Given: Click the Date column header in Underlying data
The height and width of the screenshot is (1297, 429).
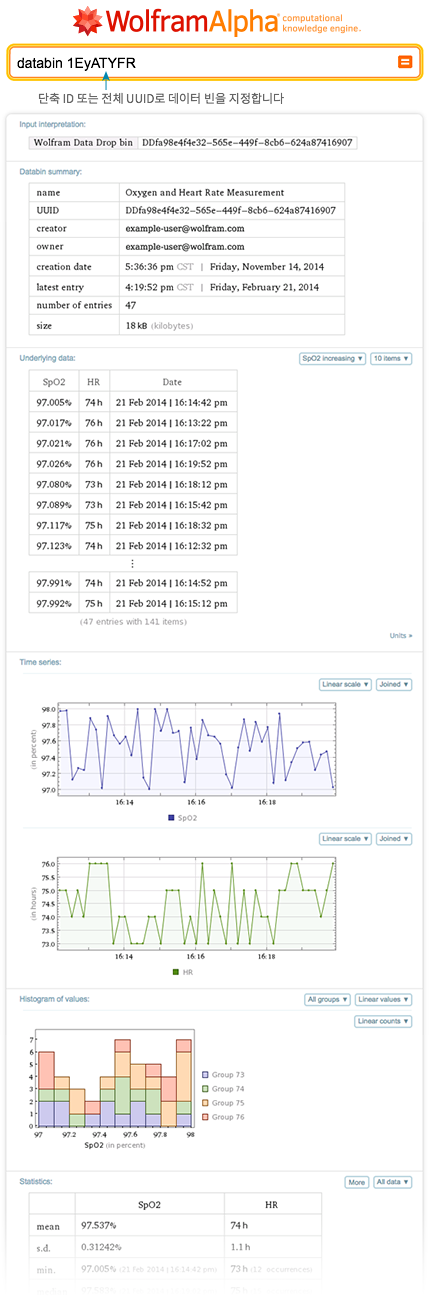Looking at the screenshot, I should point(173,382).
